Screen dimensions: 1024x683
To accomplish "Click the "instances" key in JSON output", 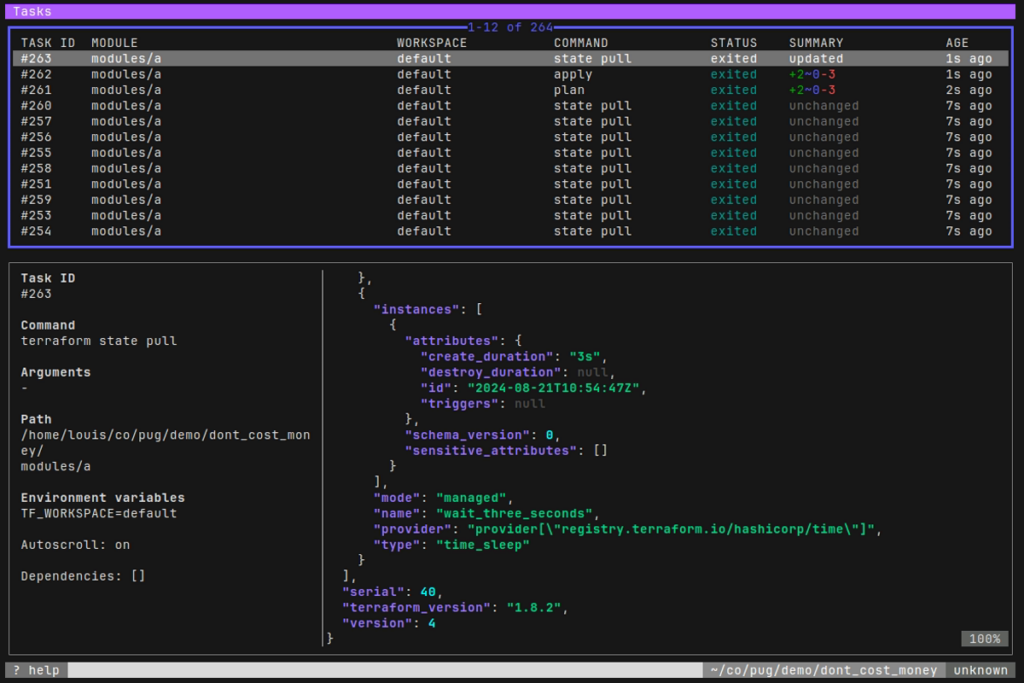I will tap(415, 309).
